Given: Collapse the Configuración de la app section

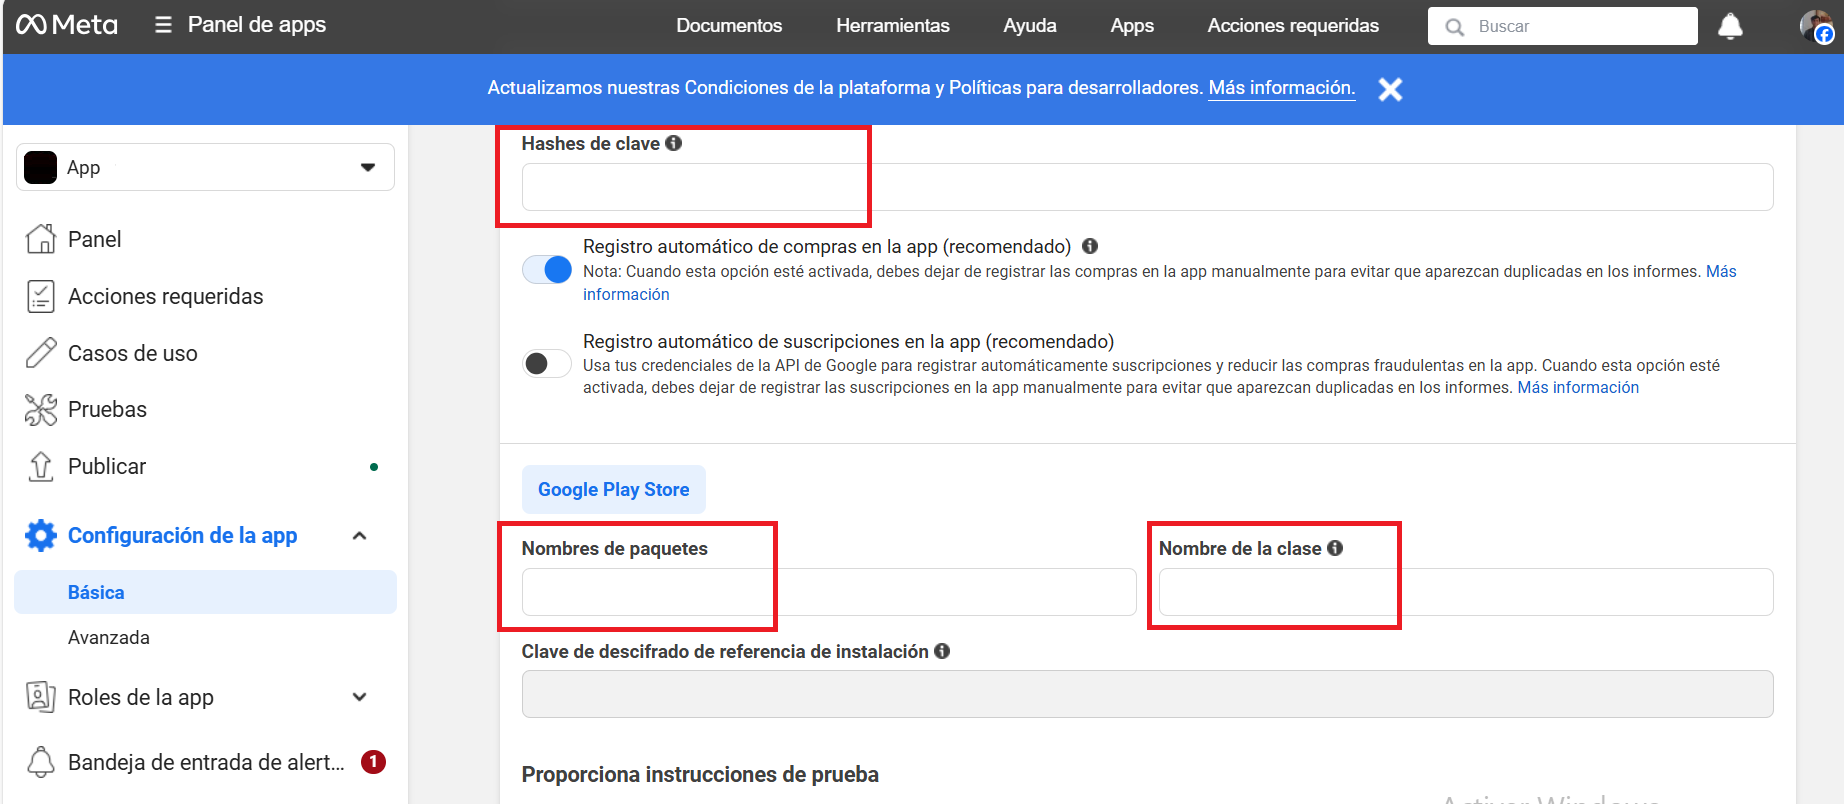Looking at the screenshot, I should (x=360, y=536).
